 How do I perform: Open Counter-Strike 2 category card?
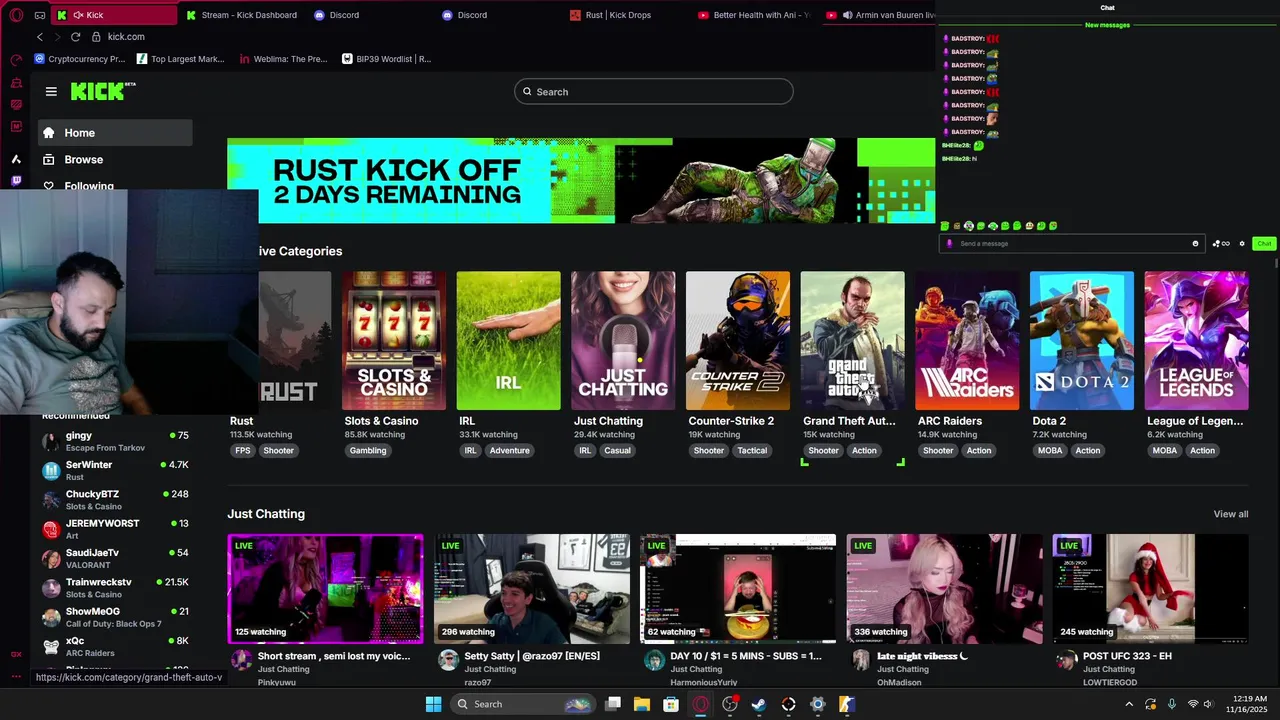click(x=738, y=341)
